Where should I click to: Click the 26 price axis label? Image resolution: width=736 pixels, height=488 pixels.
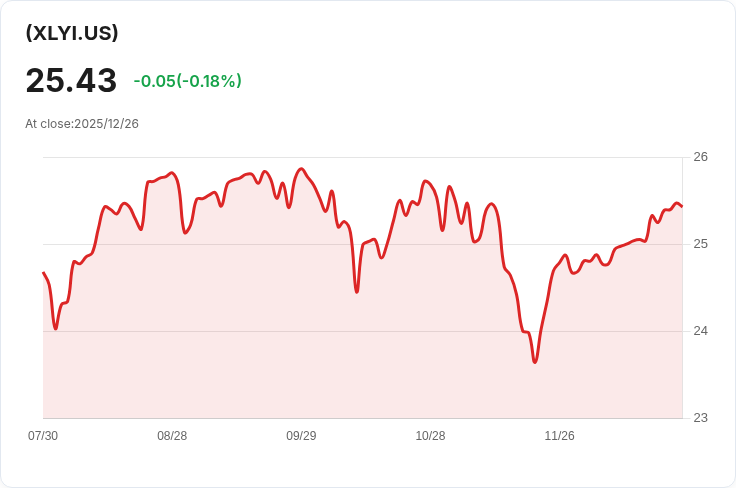click(700, 157)
